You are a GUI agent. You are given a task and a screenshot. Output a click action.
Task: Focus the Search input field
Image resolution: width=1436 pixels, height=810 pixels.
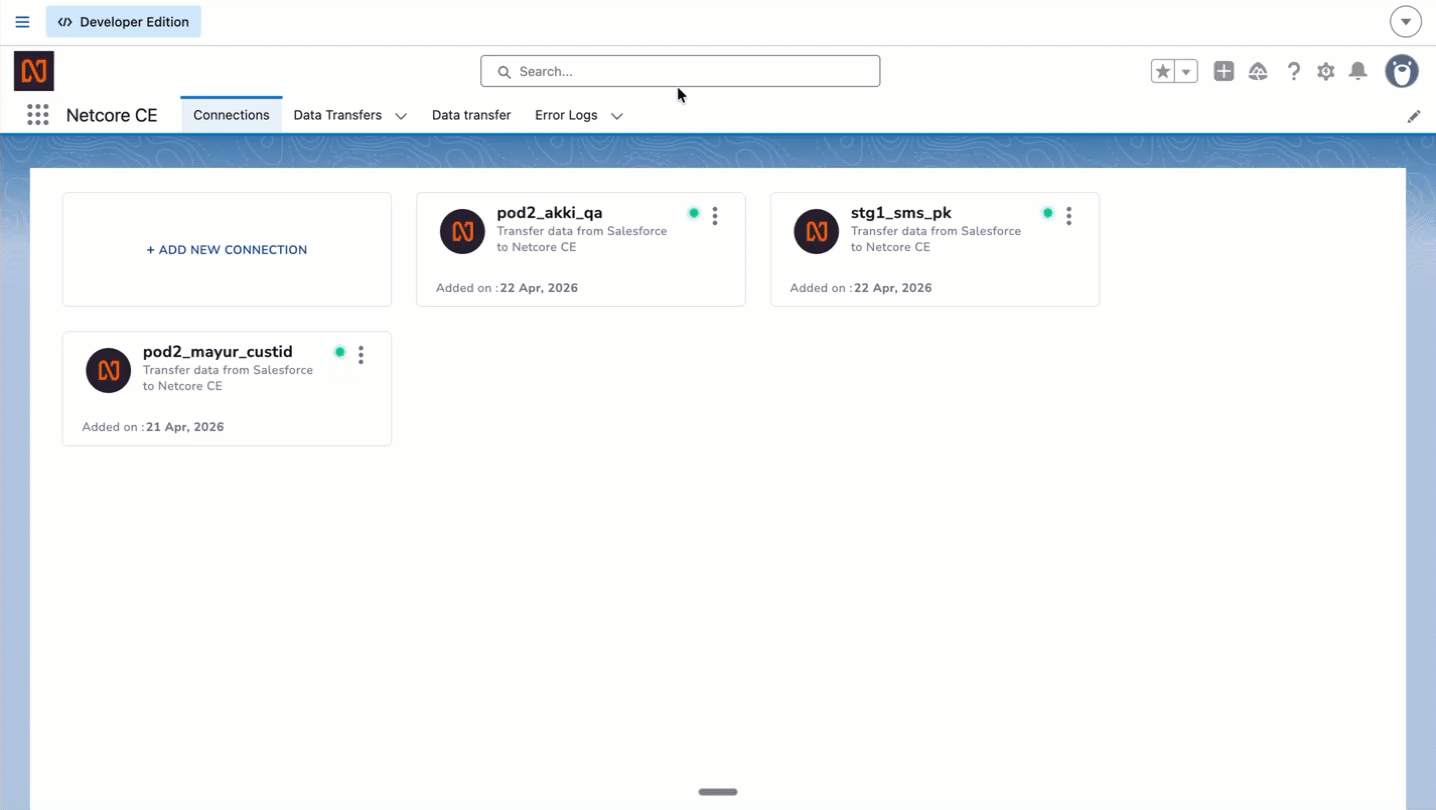(x=680, y=71)
